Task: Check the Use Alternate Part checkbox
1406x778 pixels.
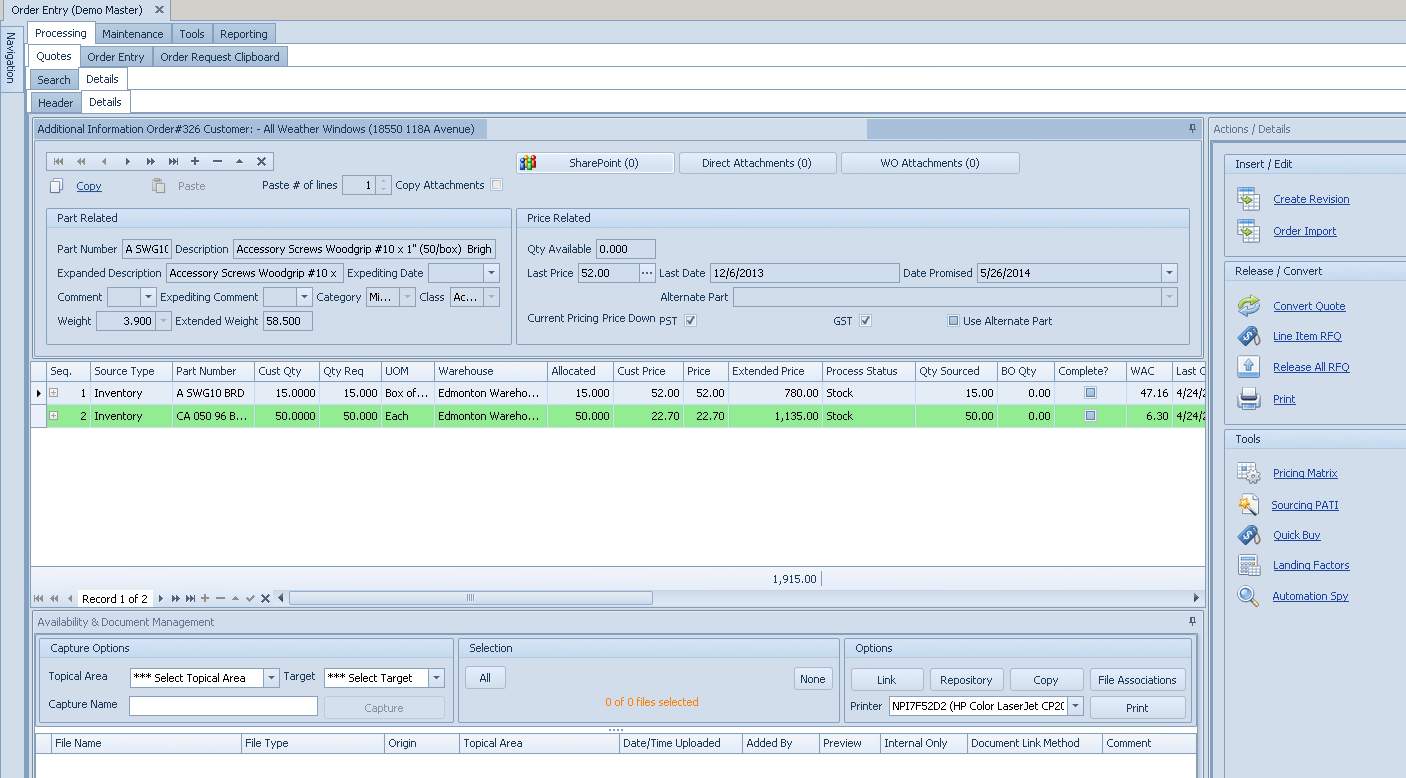Action: click(952, 320)
